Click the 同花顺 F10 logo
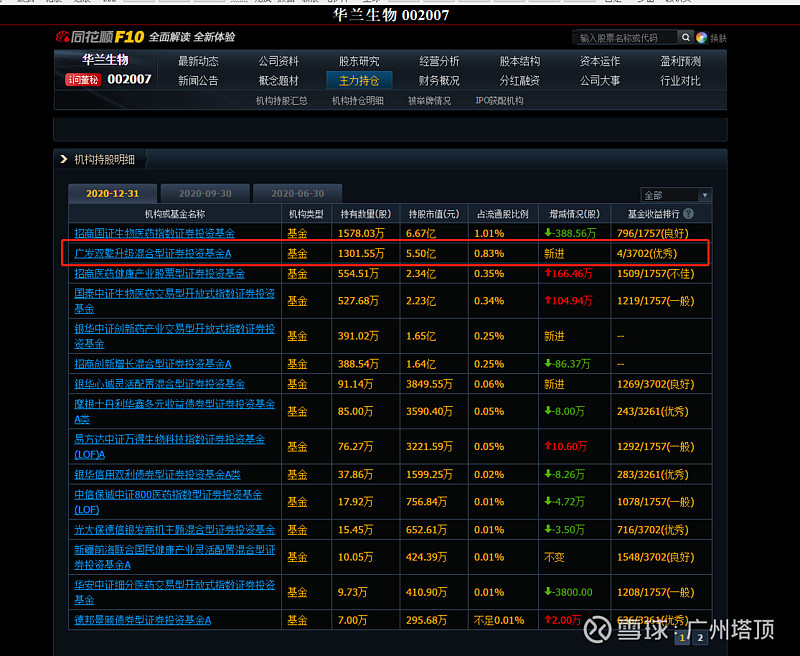 (101, 37)
